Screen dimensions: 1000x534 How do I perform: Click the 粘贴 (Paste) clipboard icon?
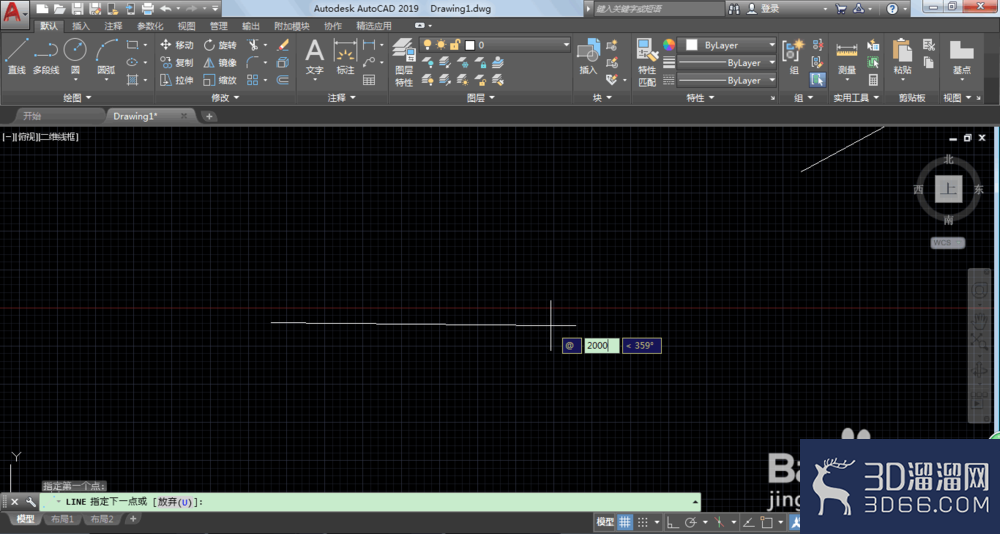(902, 57)
